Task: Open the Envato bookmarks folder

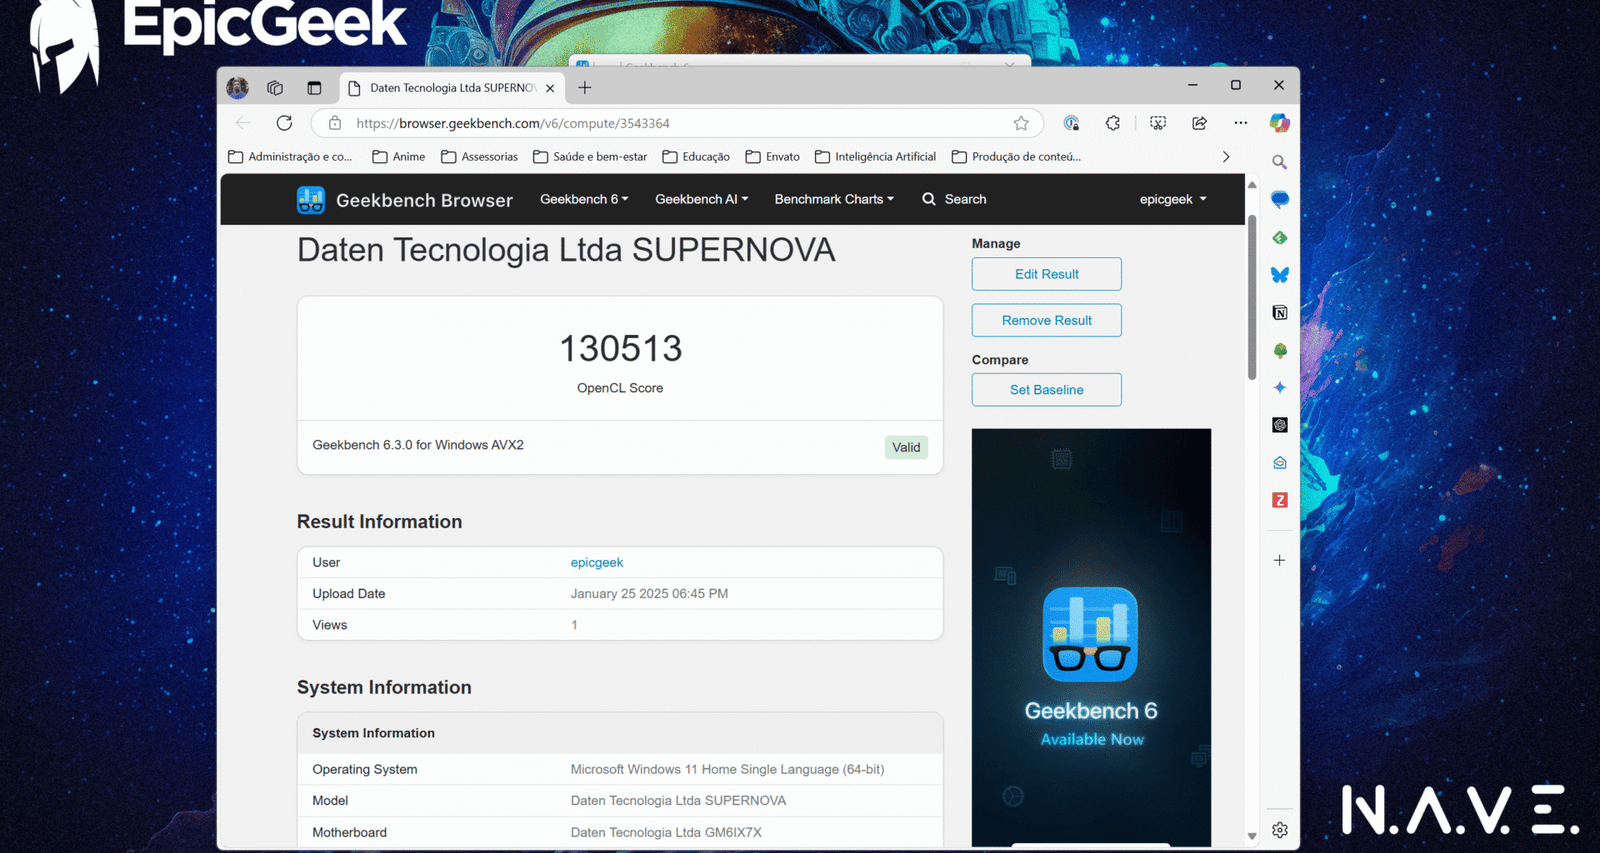Action: click(773, 157)
